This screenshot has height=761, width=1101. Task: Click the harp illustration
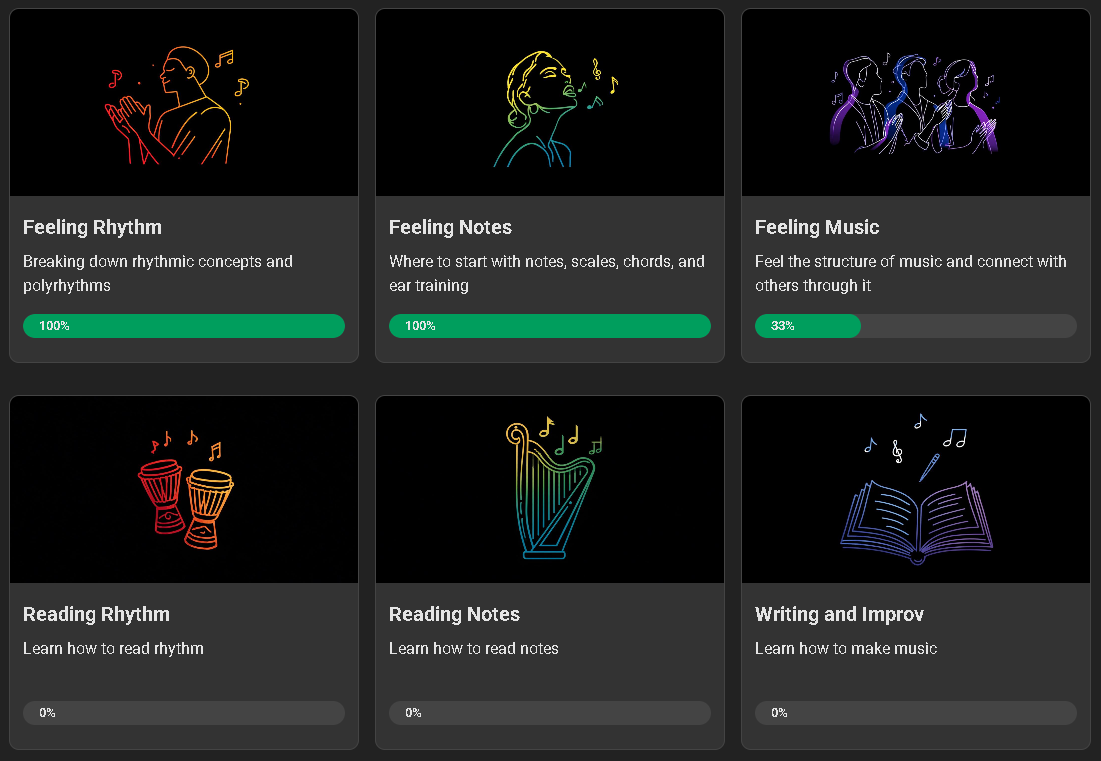coord(548,492)
